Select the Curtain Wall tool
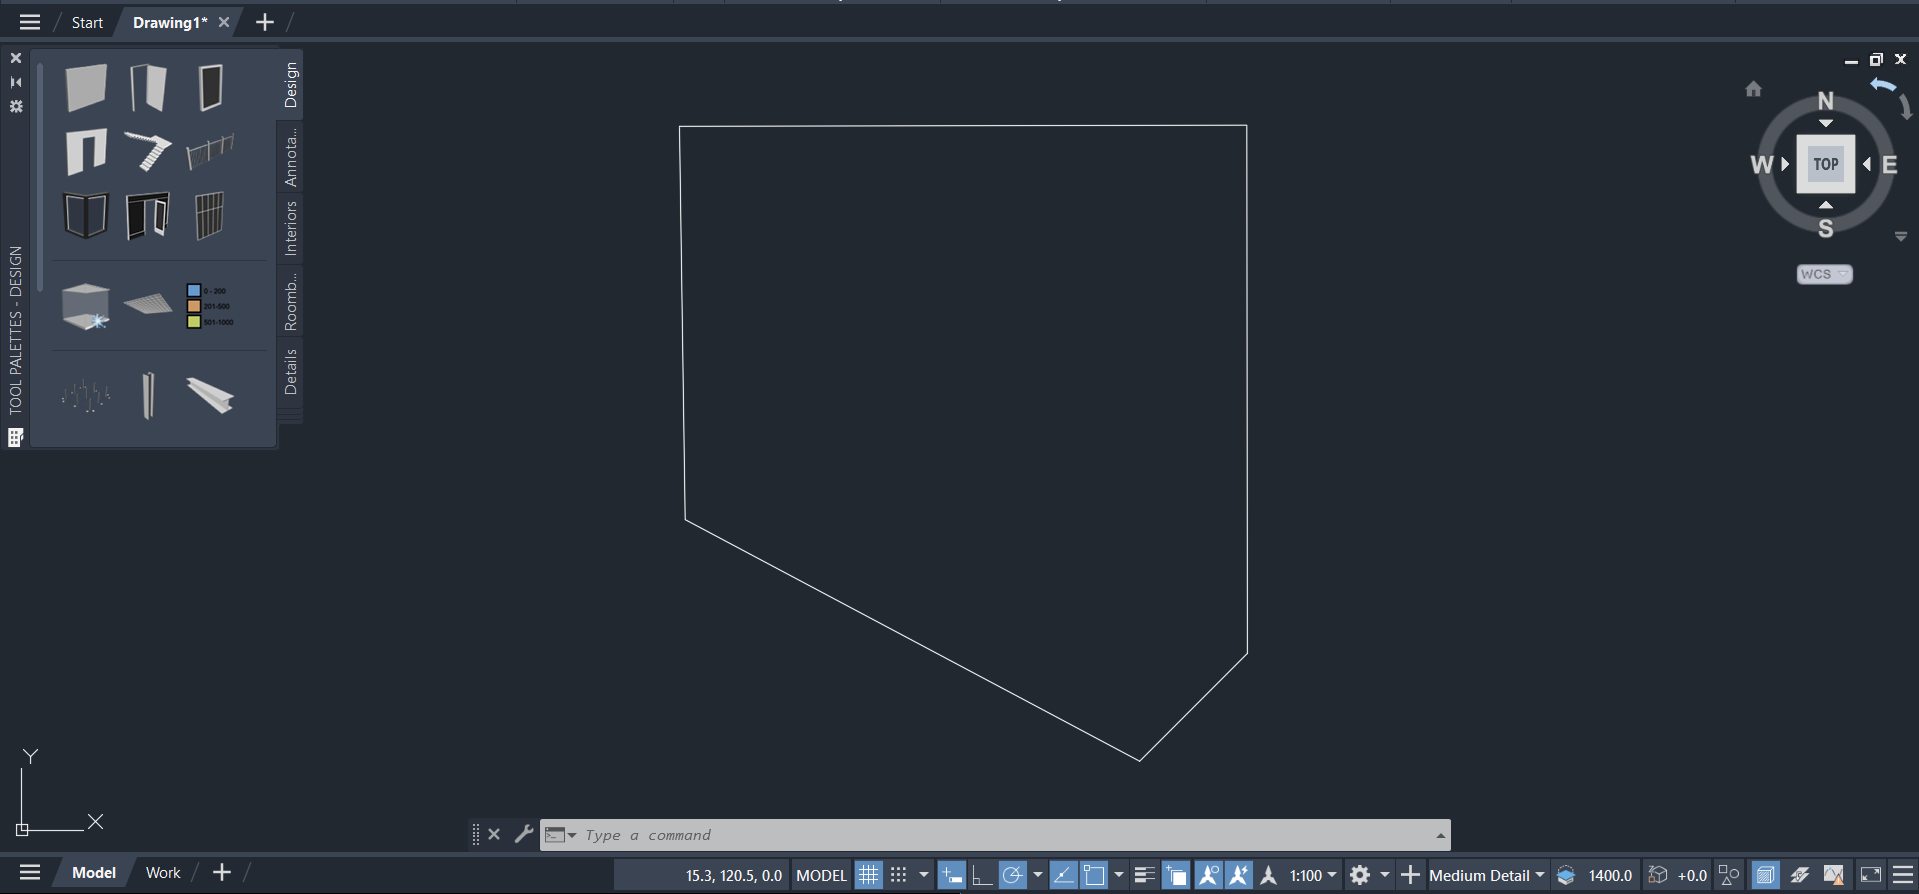This screenshot has height=894, width=1919. click(209, 215)
